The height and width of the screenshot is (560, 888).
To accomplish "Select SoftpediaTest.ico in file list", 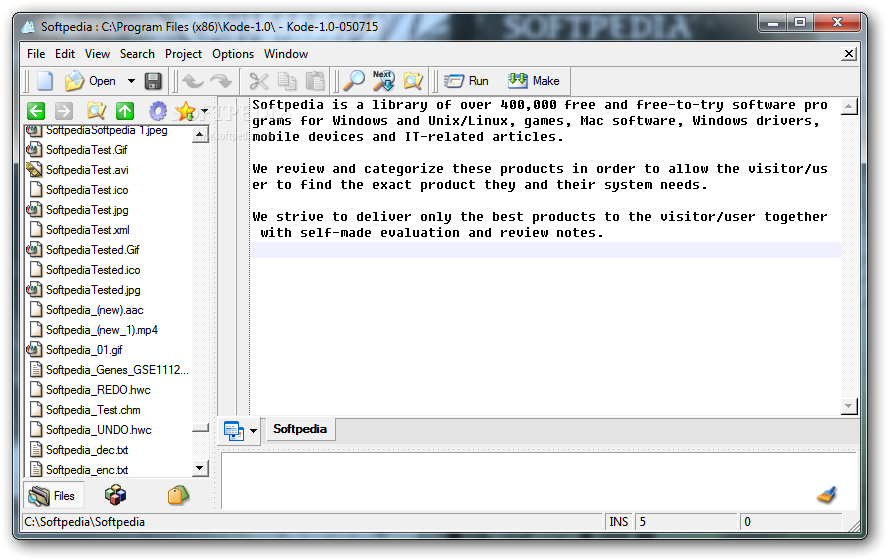I will [x=87, y=190].
